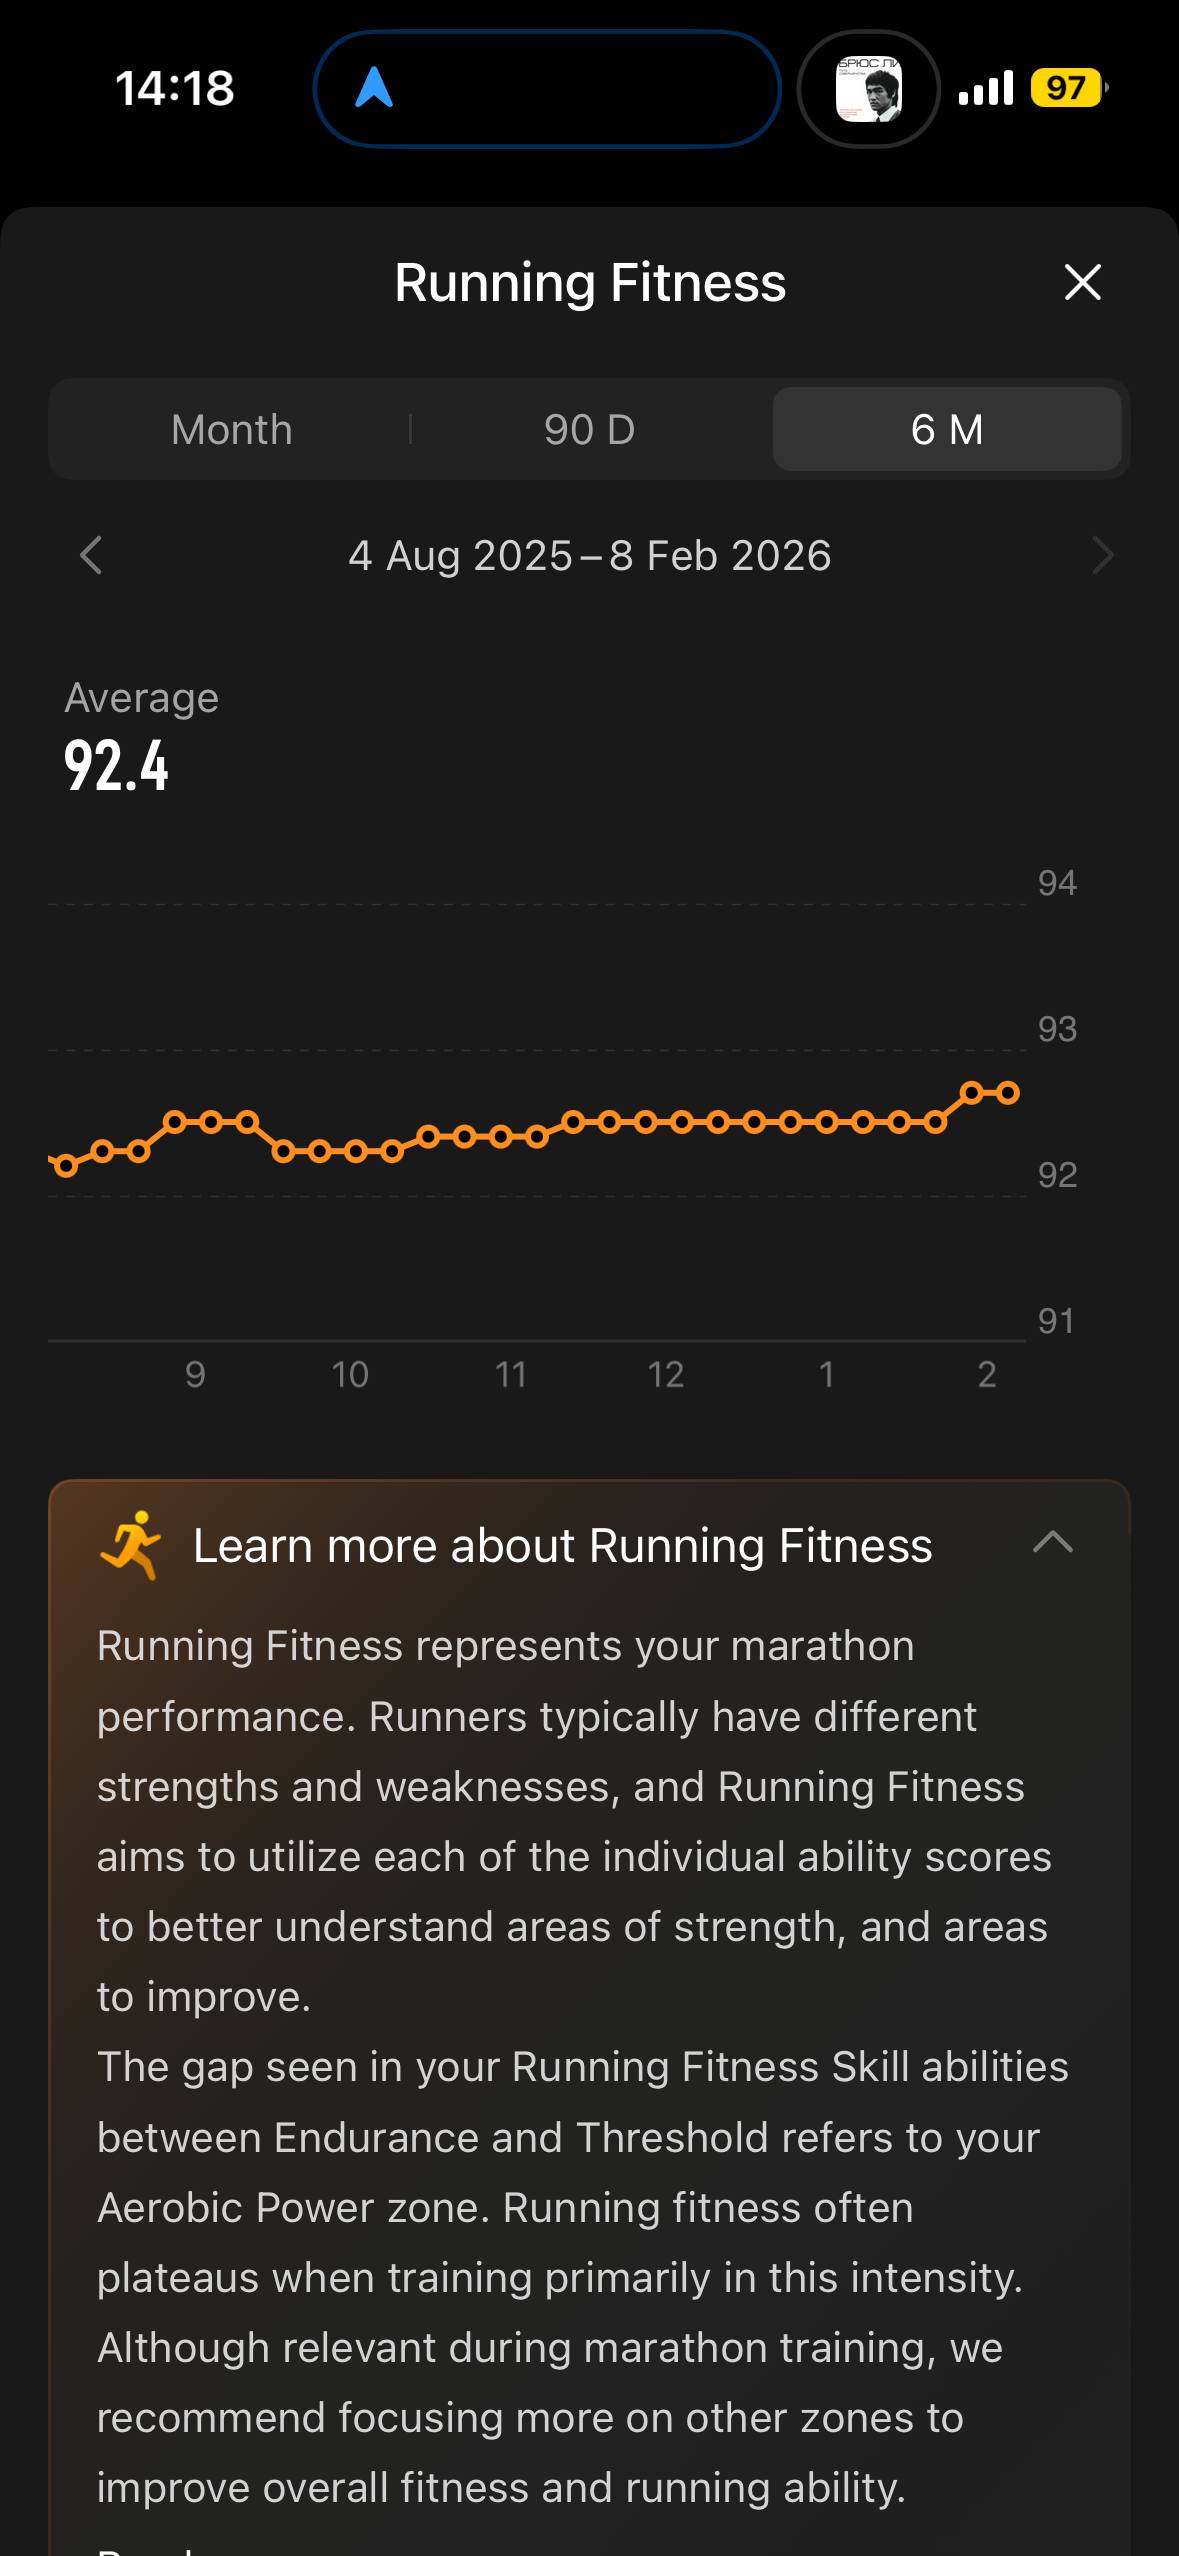Switch to the Month tab
The width and height of the screenshot is (1179, 2556).
click(x=232, y=430)
